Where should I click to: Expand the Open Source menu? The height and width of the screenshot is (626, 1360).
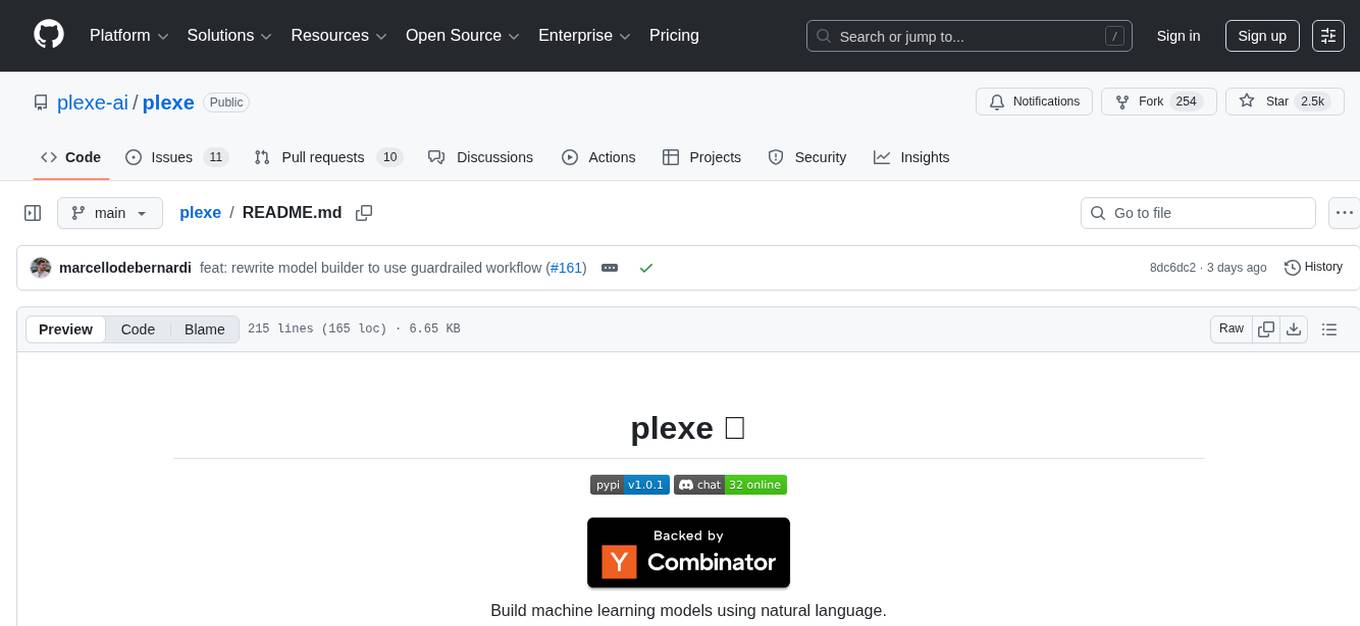tap(461, 35)
